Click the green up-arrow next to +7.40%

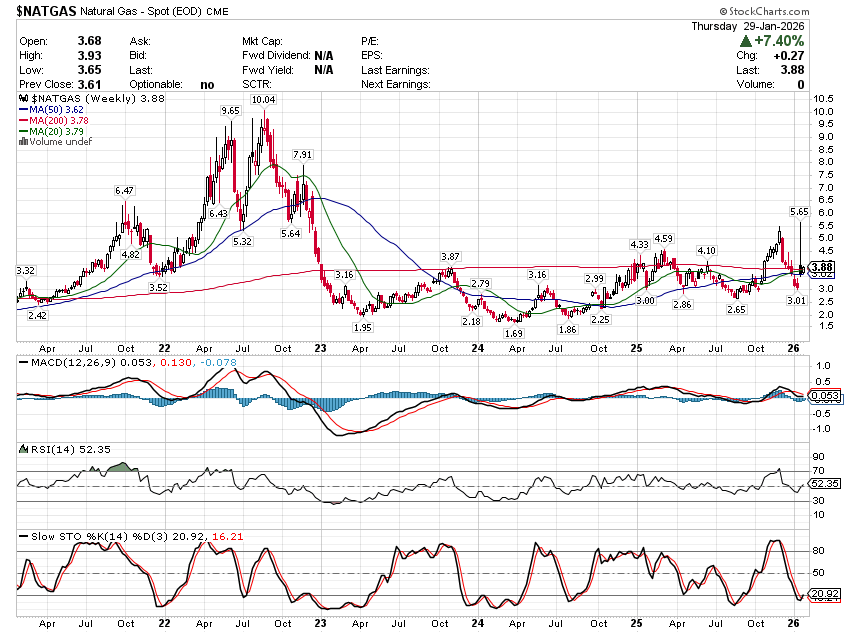click(746, 42)
